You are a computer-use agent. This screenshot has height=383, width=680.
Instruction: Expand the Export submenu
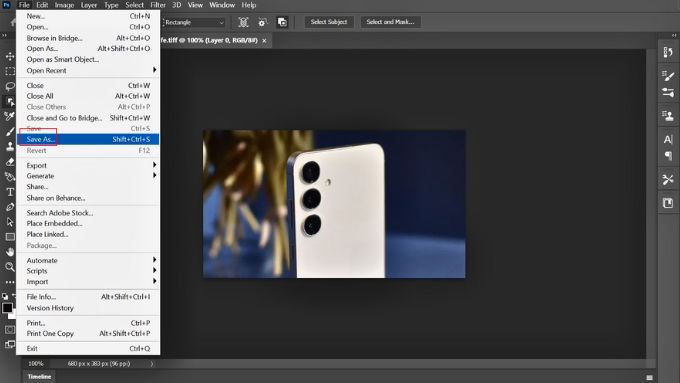(x=88, y=165)
